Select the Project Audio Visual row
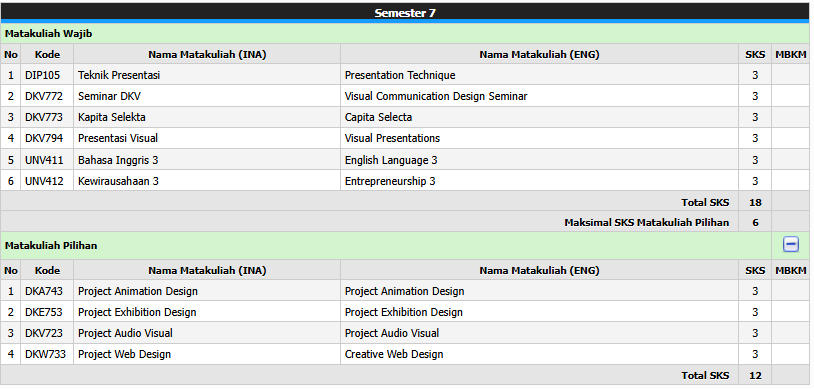The width and height of the screenshot is (814, 389). click(x=405, y=333)
